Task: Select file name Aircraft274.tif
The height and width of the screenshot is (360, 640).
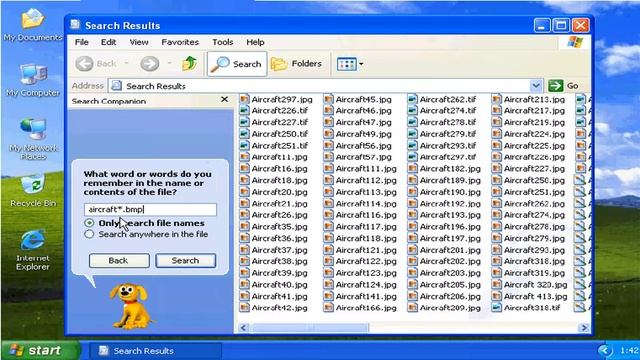Action: pos(448,111)
